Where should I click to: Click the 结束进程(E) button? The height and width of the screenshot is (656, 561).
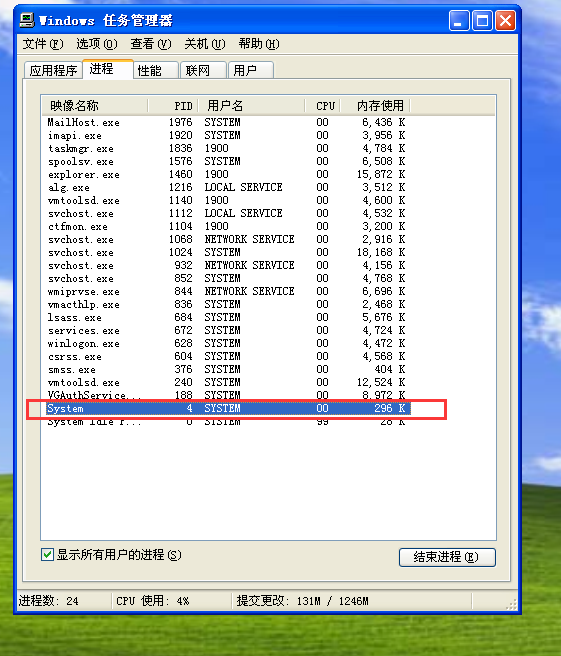click(x=447, y=557)
